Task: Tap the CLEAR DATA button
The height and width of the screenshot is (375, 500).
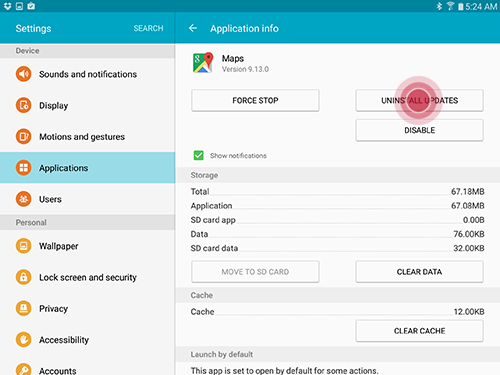Action: (419, 272)
